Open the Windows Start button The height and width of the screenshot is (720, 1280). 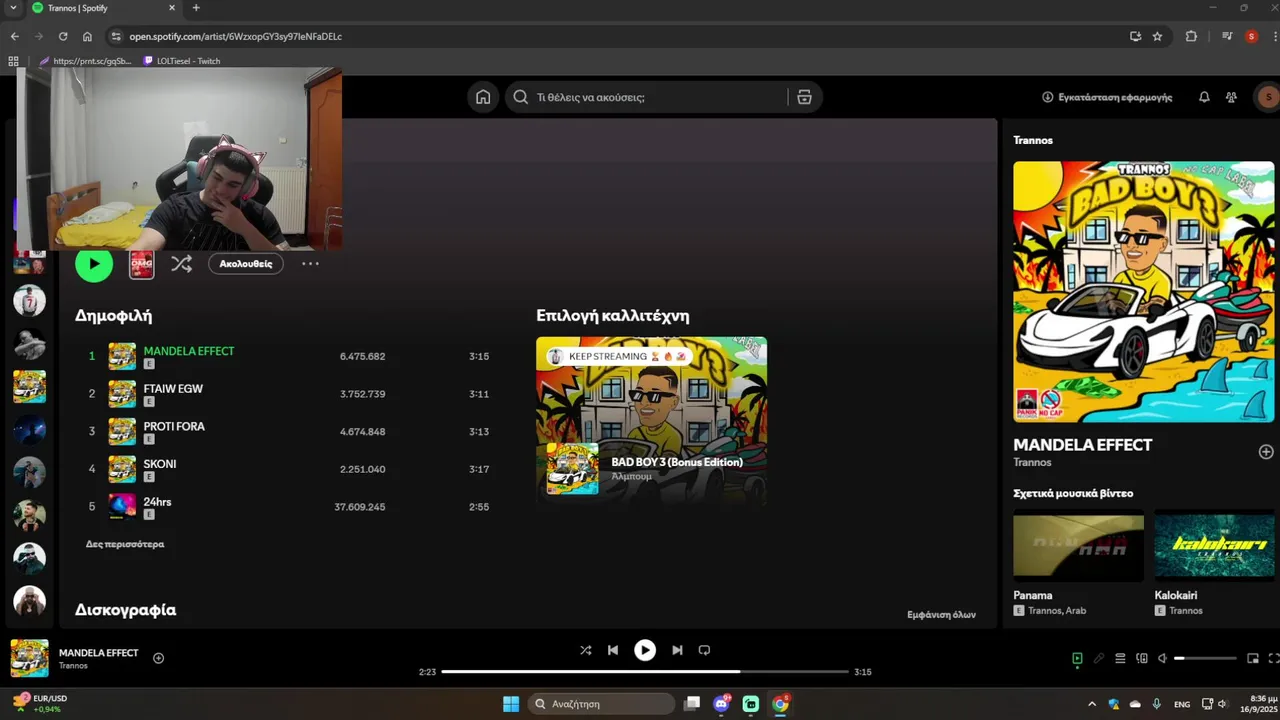(x=511, y=704)
